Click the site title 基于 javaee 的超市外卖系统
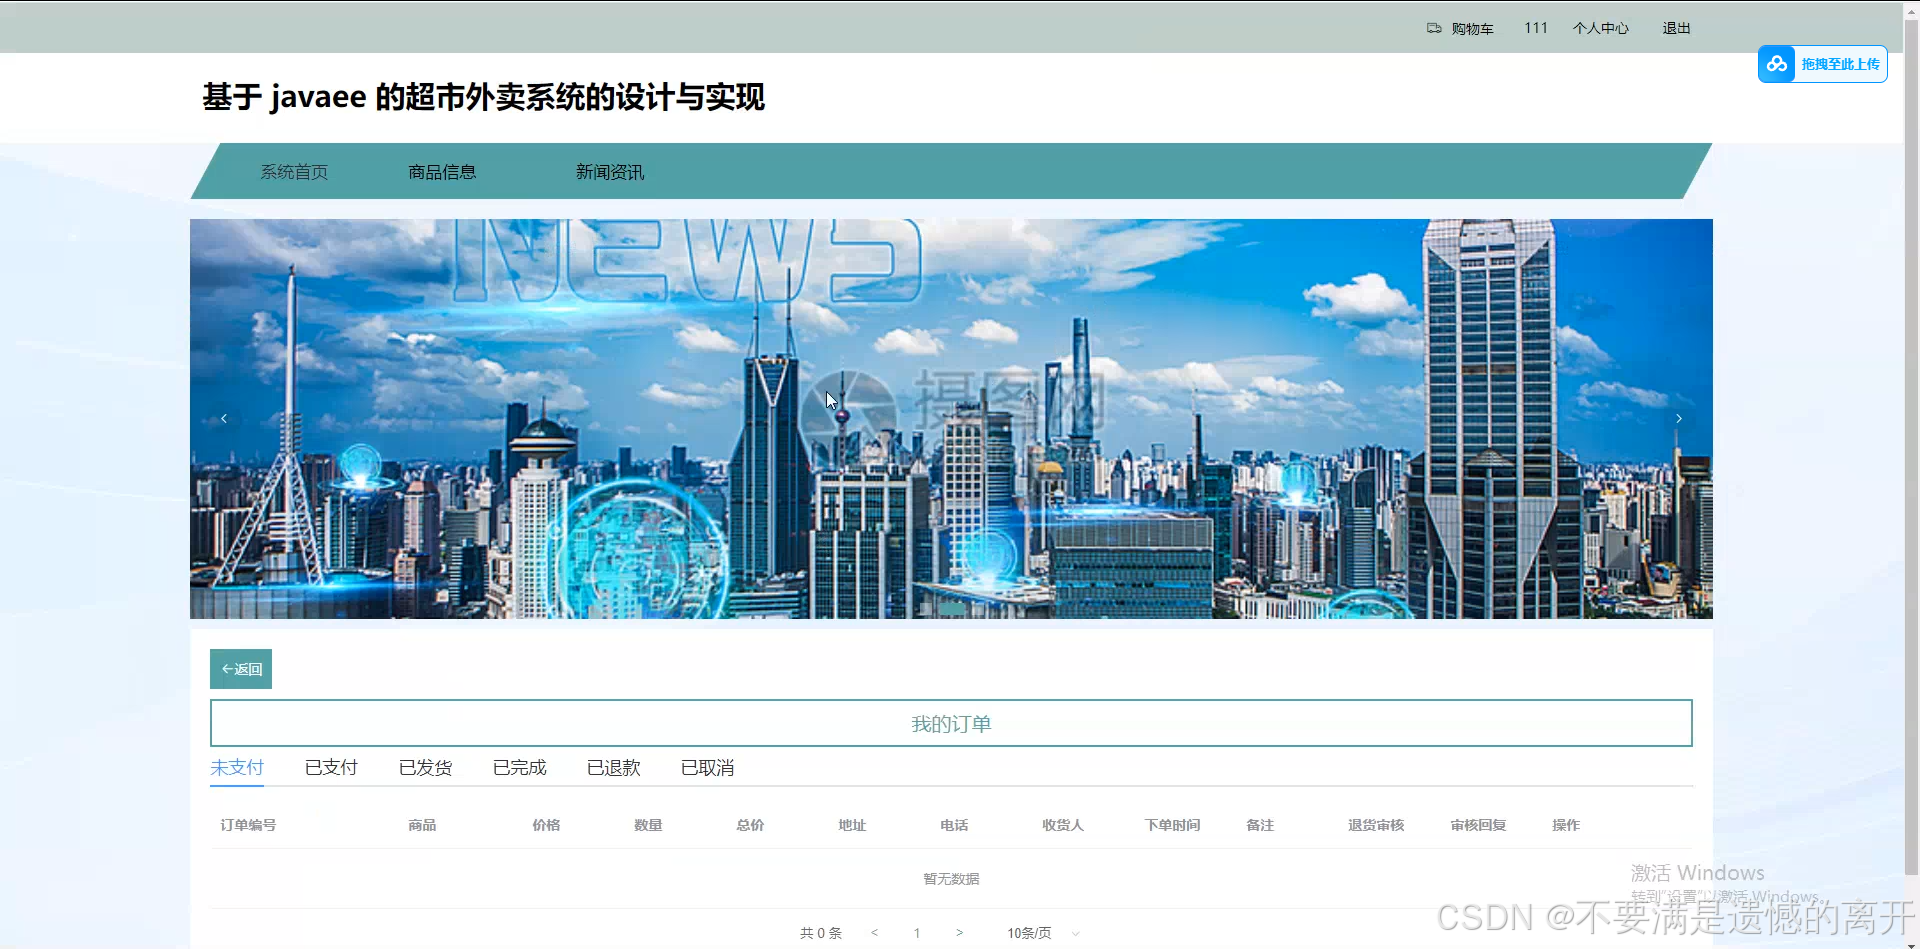Screen dimensions: 1920x949 483,97
